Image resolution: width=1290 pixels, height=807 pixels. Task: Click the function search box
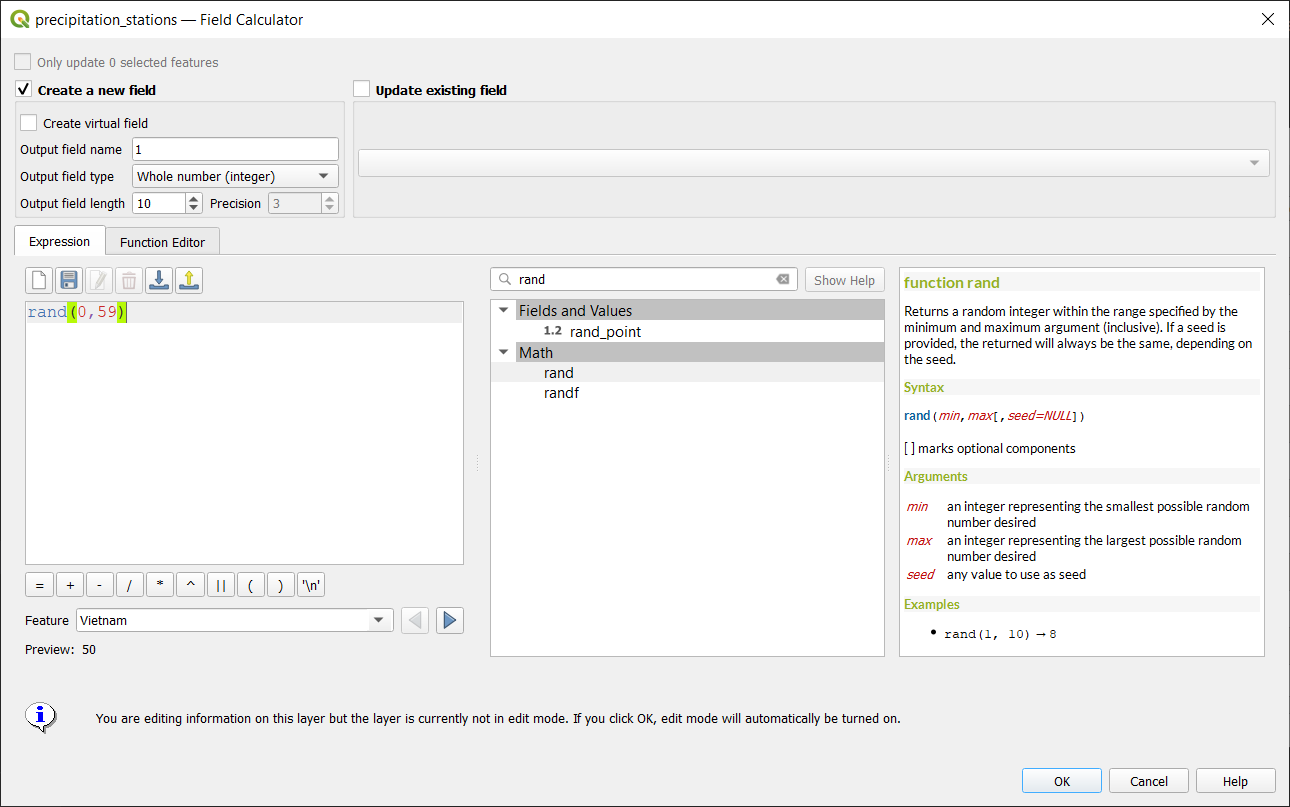pos(644,280)
